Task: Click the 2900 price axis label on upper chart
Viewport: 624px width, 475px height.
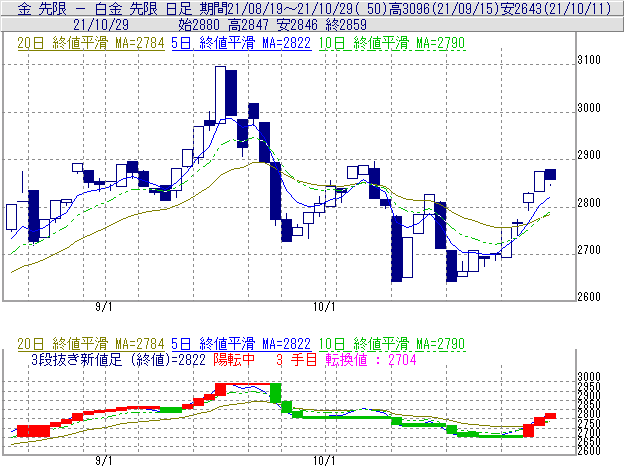Action: point(589,155)
